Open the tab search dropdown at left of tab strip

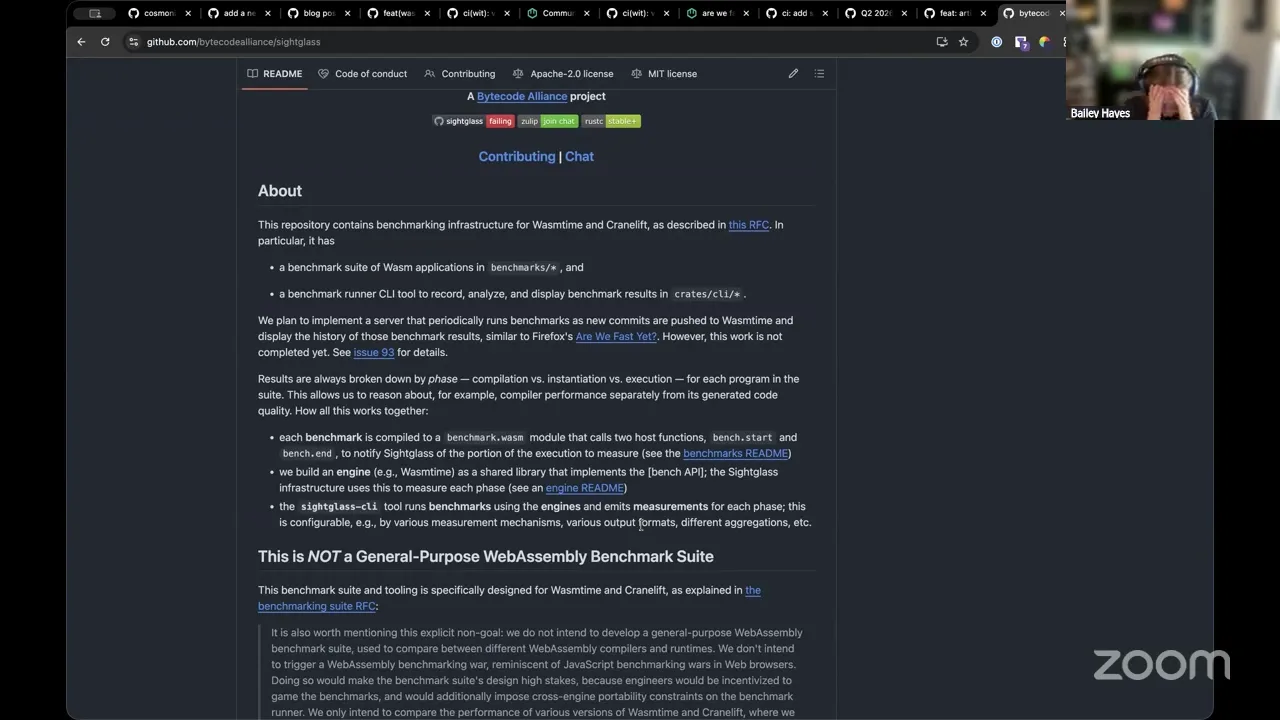click(95, 14)
